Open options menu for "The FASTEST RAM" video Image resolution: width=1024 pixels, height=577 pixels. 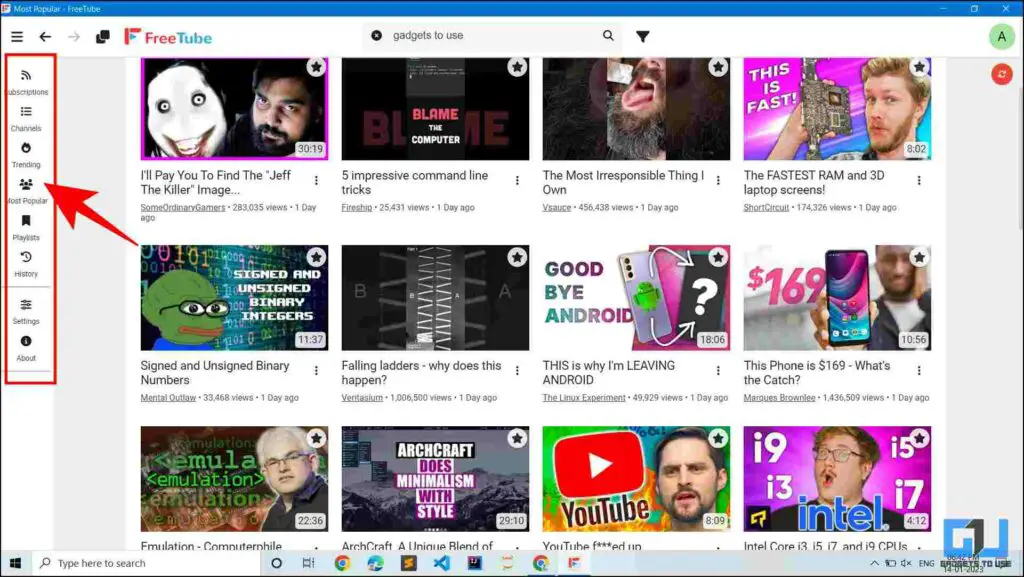(x=920, y=181)
